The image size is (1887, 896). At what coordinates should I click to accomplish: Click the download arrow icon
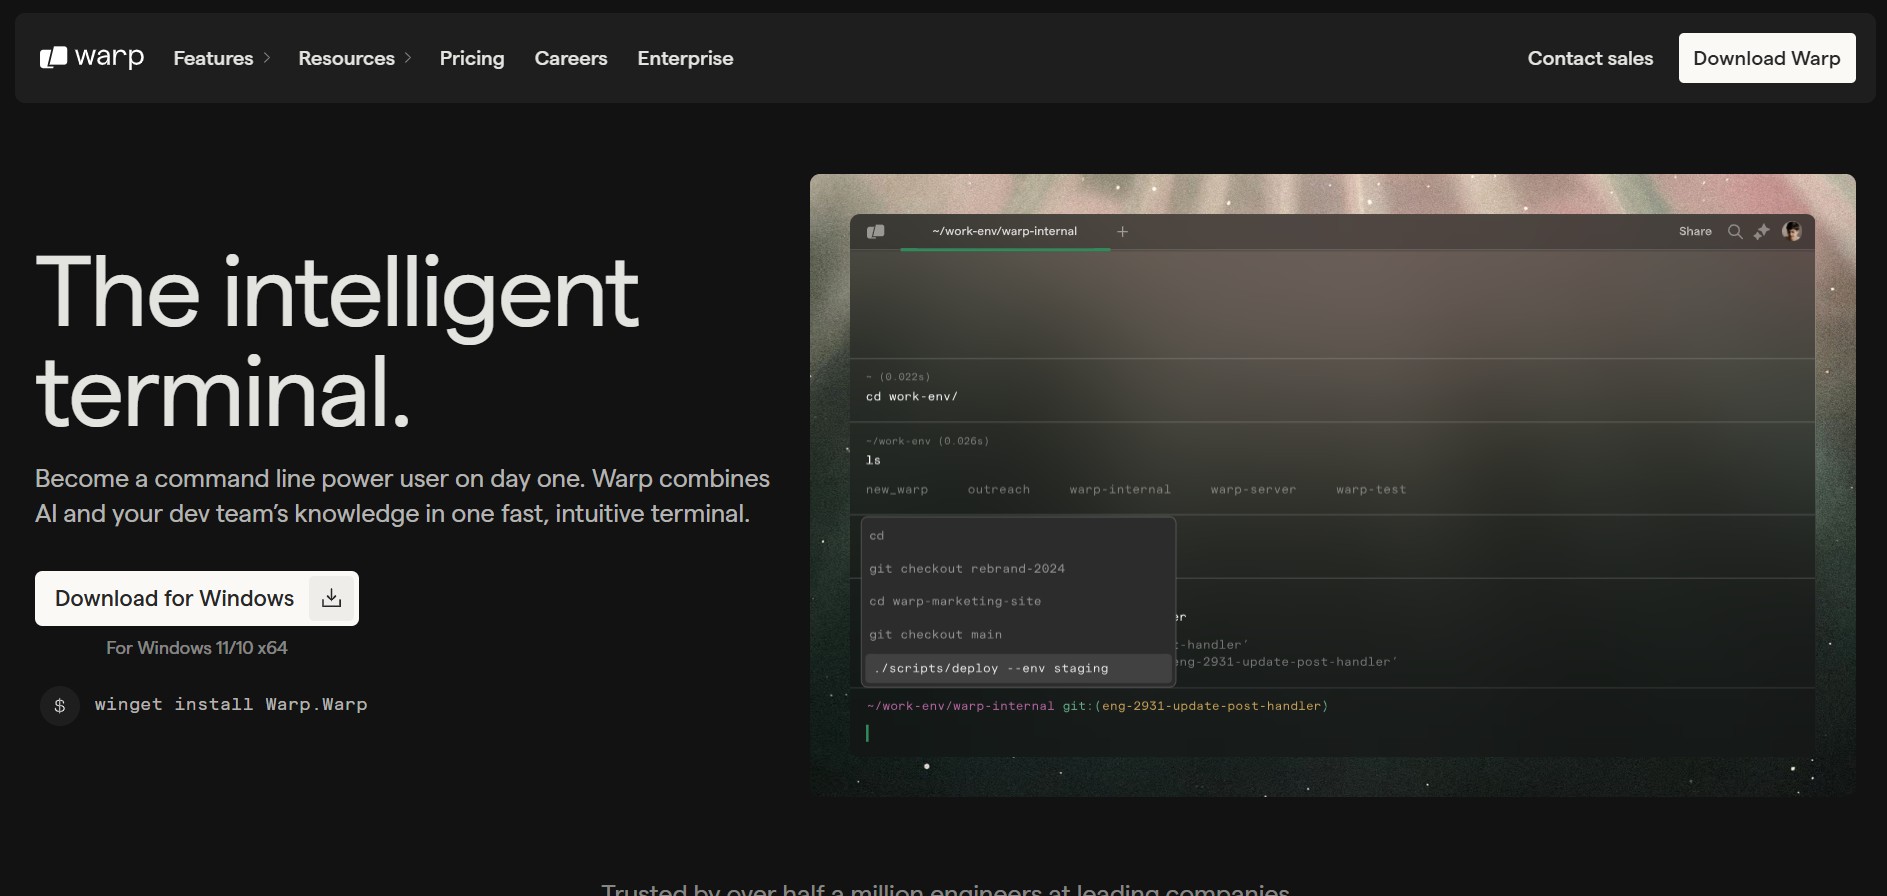(x=332, y=598)
